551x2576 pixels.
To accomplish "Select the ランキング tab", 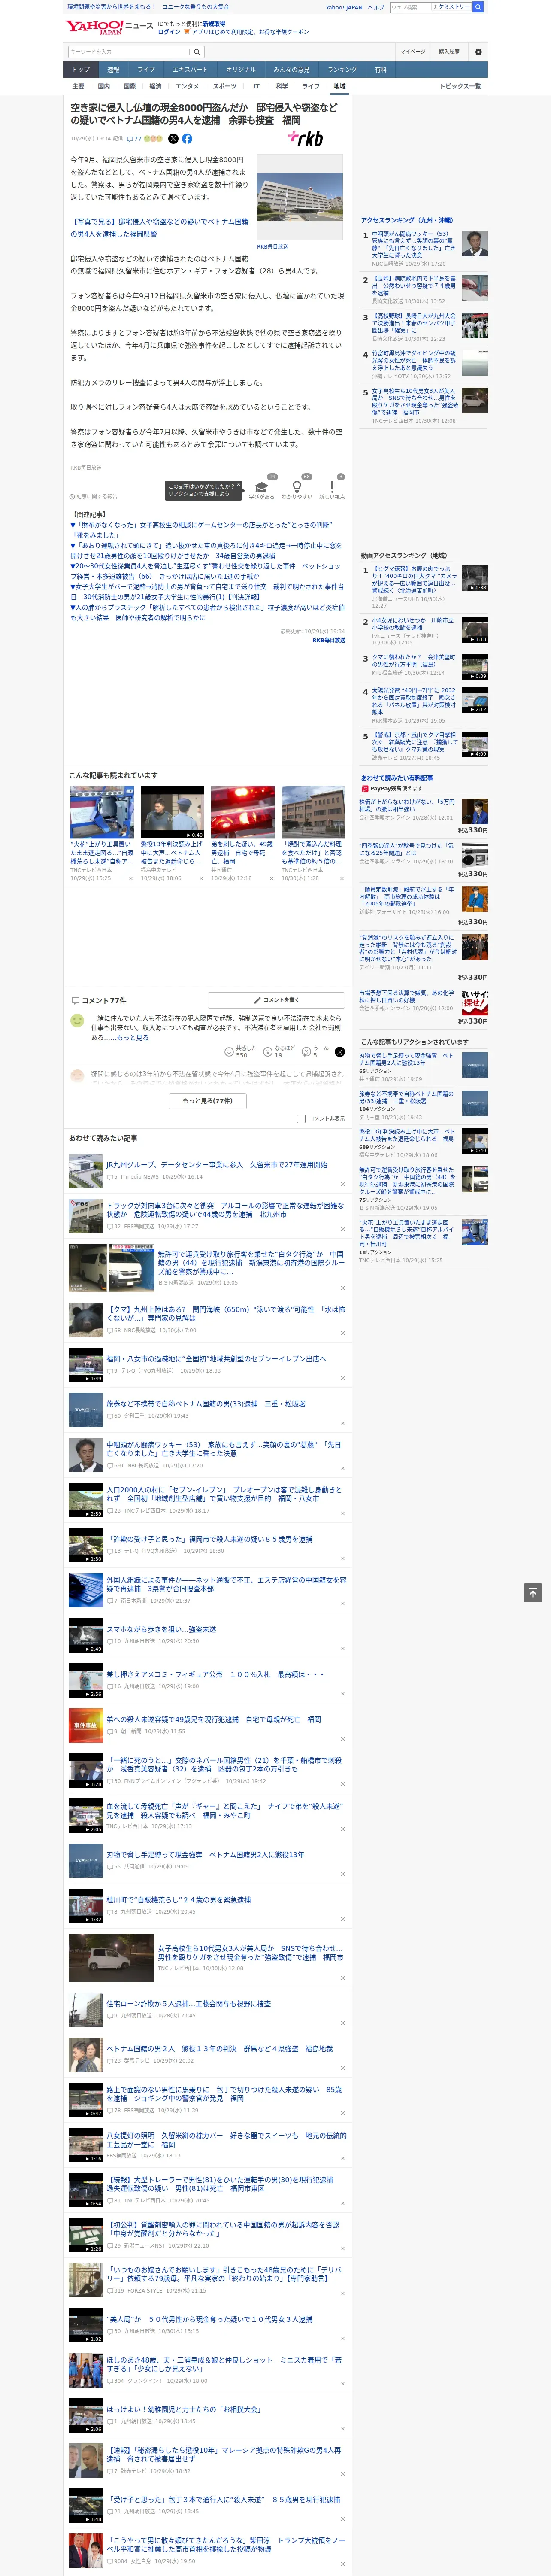I will (x=342, y=70).
